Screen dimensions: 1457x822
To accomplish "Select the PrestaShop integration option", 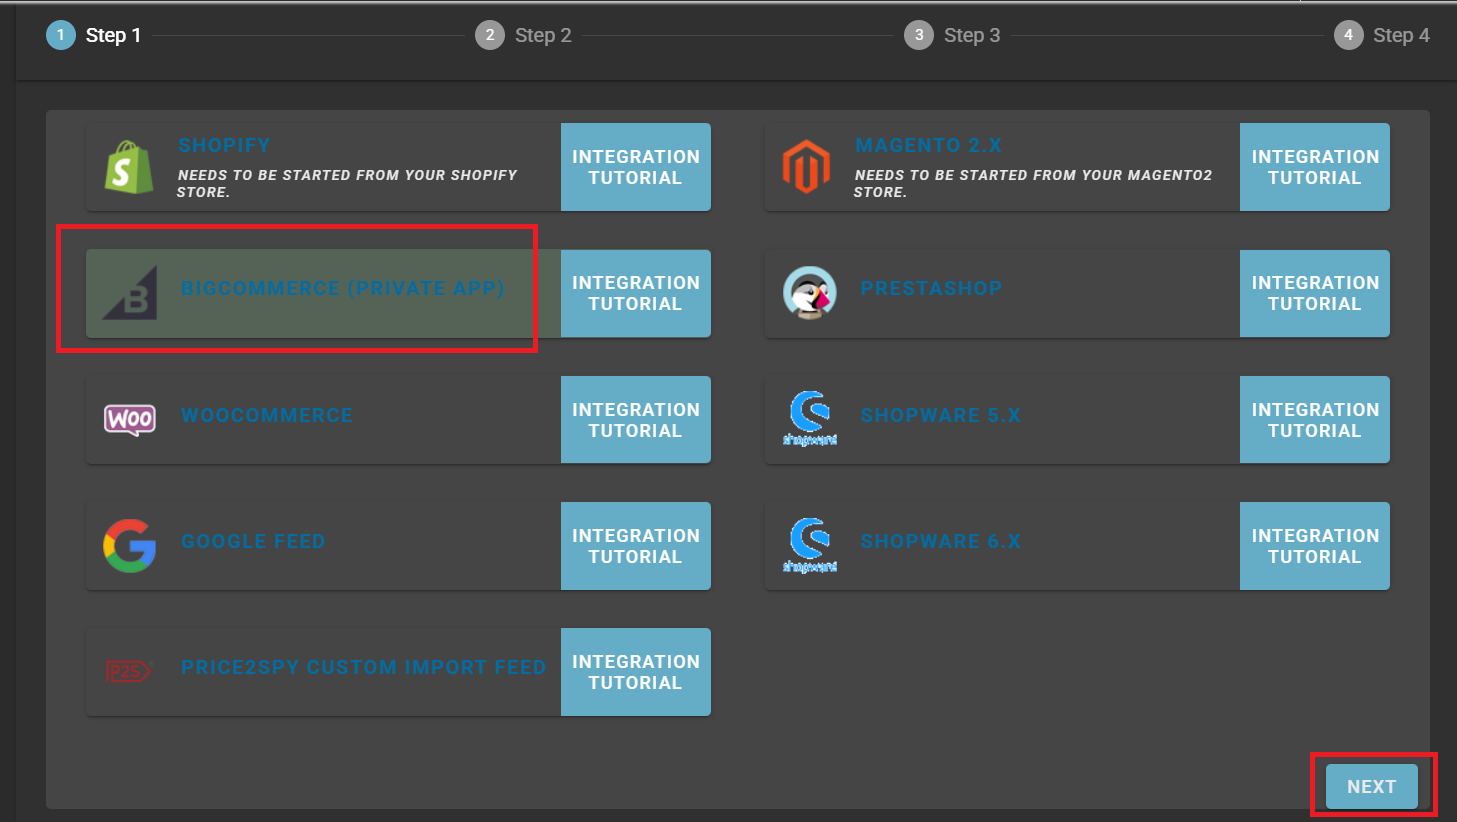I will click(x=1003, y=293).
